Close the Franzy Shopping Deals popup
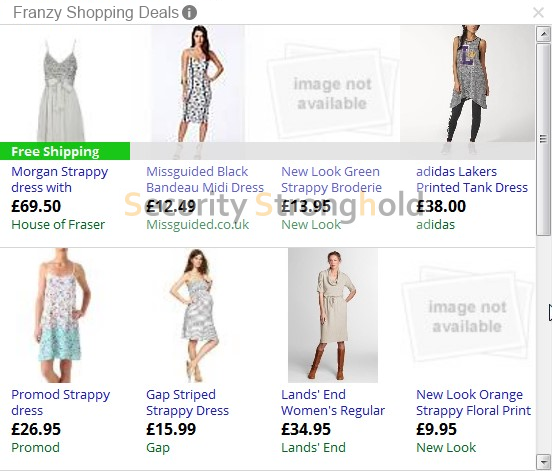The height and width of the screenshot is (471, 552). [538, 13]
